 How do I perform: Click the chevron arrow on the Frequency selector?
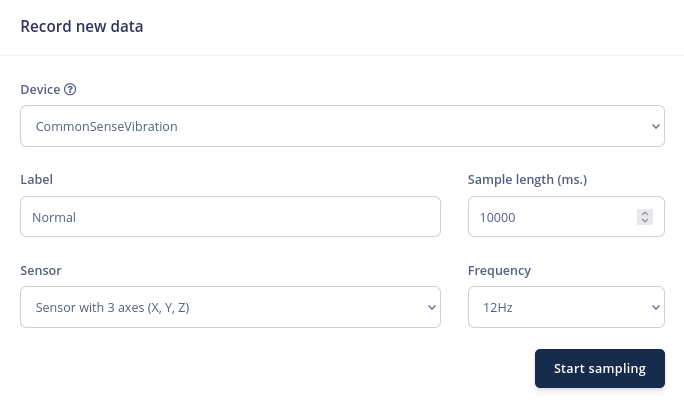(655, 307)
